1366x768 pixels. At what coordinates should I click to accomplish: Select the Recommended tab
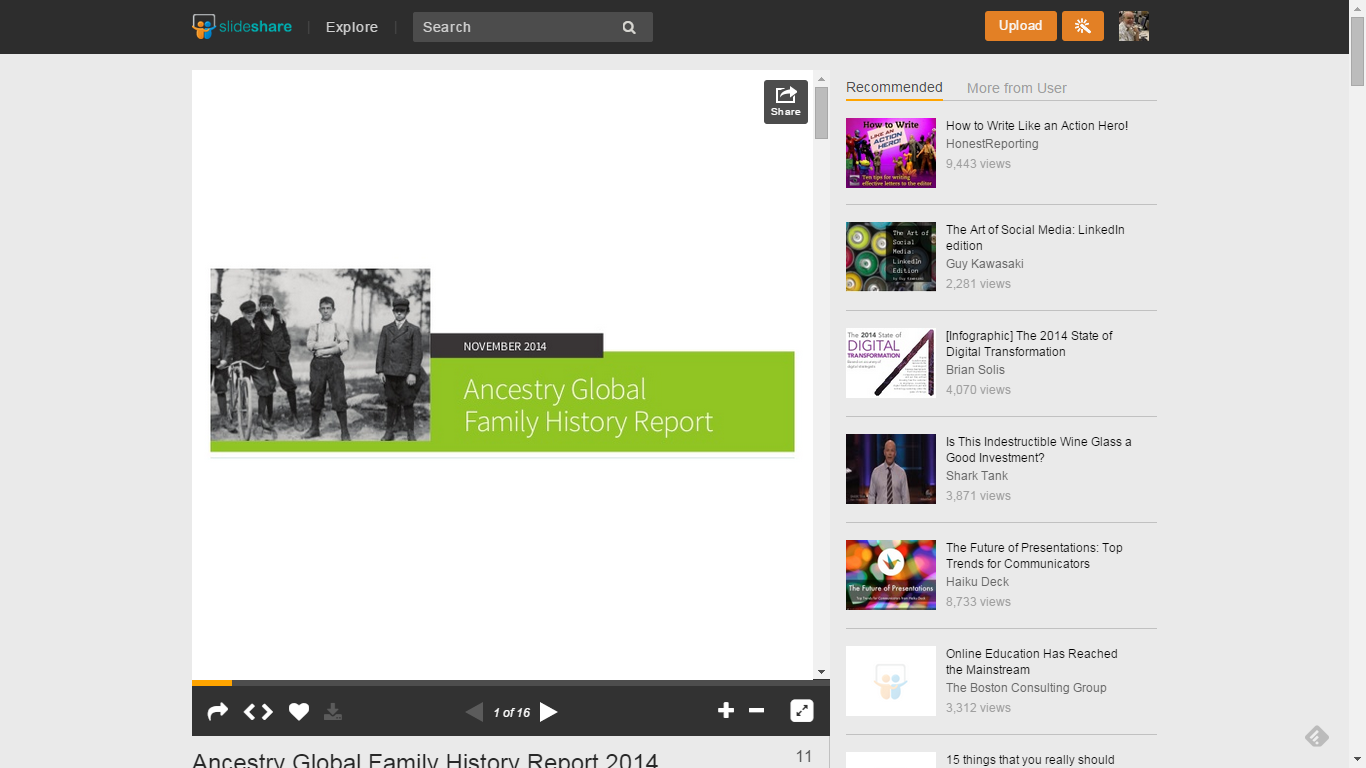pyautogui.click(x=894, y=88)
